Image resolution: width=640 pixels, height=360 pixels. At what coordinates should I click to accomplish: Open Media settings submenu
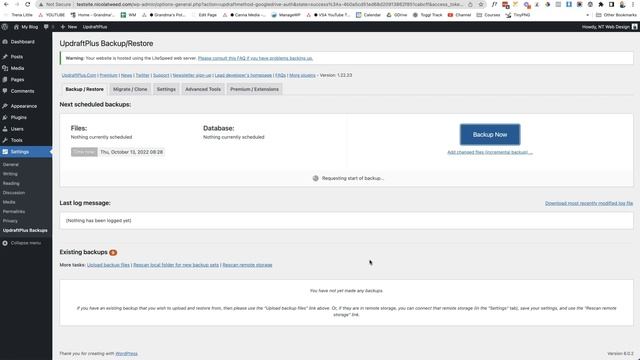(9, 202)
